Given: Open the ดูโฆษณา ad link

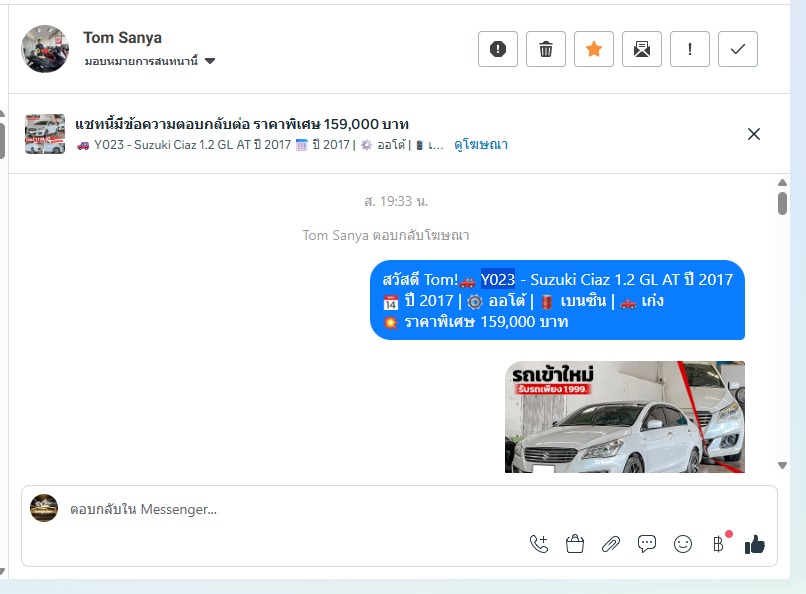Looking at the screenshot, I should point(481,145).
